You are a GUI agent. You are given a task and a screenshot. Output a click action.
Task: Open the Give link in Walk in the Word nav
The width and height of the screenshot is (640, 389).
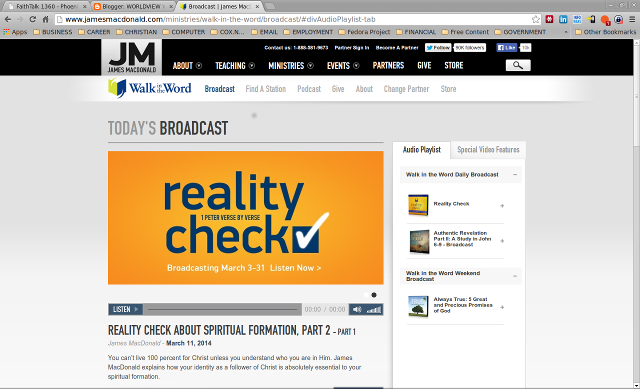pos(338,89)
